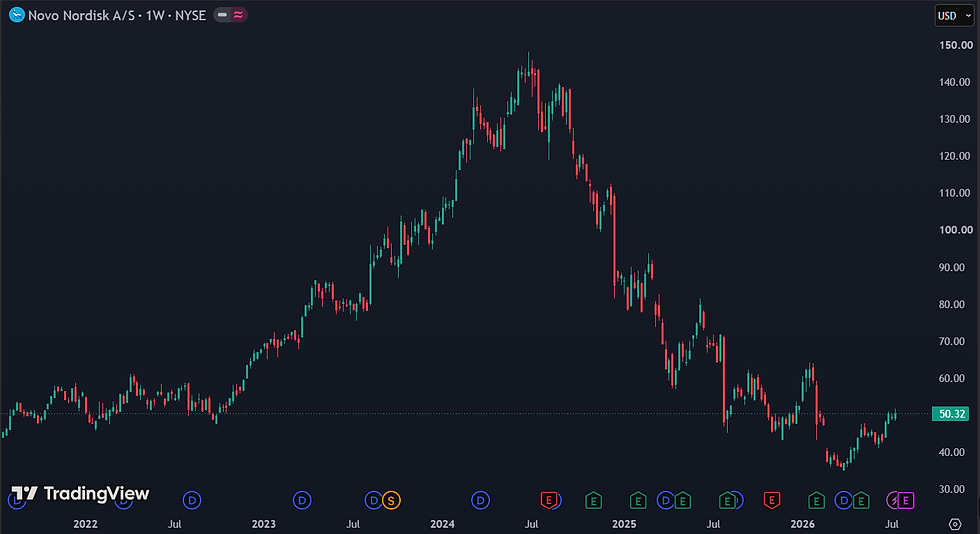This screenshot has width=980, height=534.
Task: Open chart settings gear on time axis
Action: pyautogui.click(x=954, y=524)
